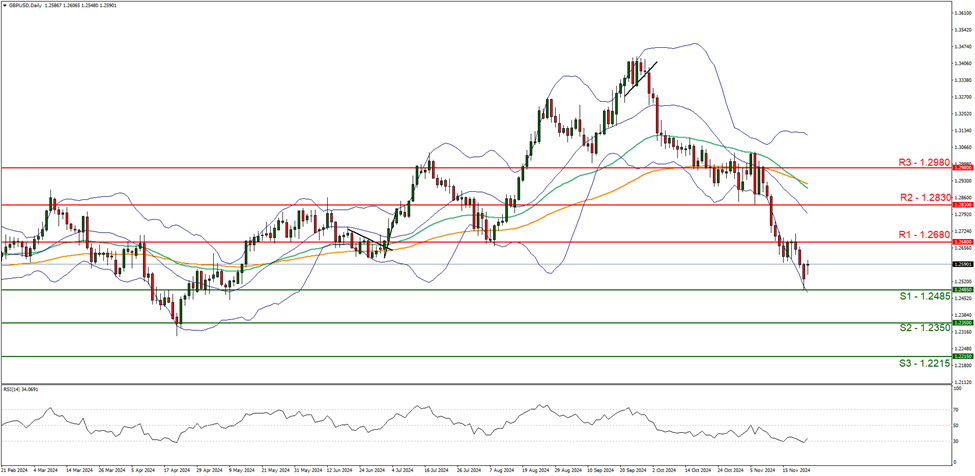Click the black trendline near September peak
975x476 pixels.
pyautogui.click(x=641, y=80)
